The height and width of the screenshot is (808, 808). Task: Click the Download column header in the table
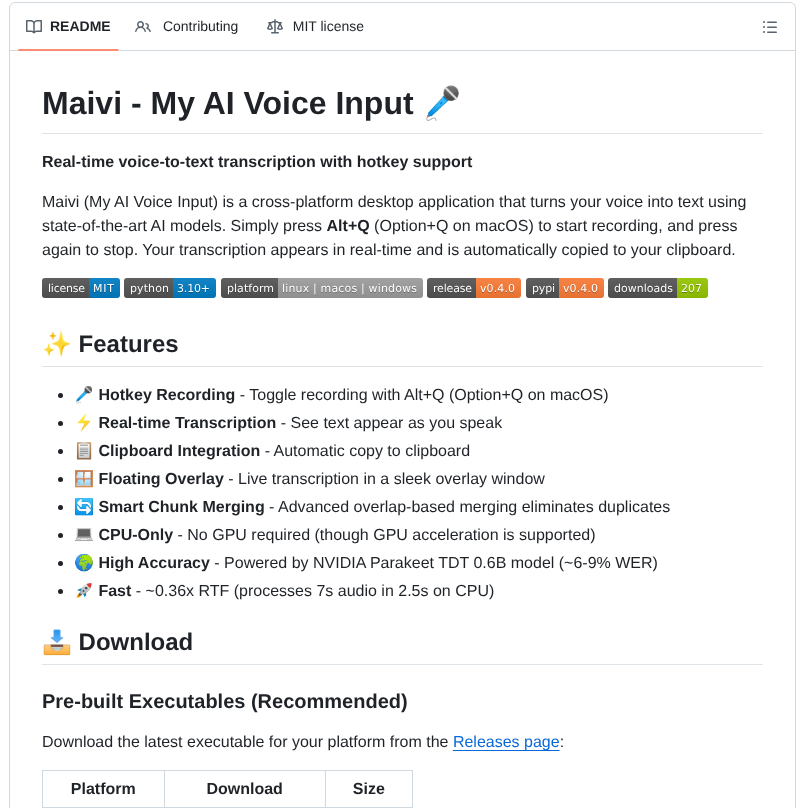tap(244, 789)
